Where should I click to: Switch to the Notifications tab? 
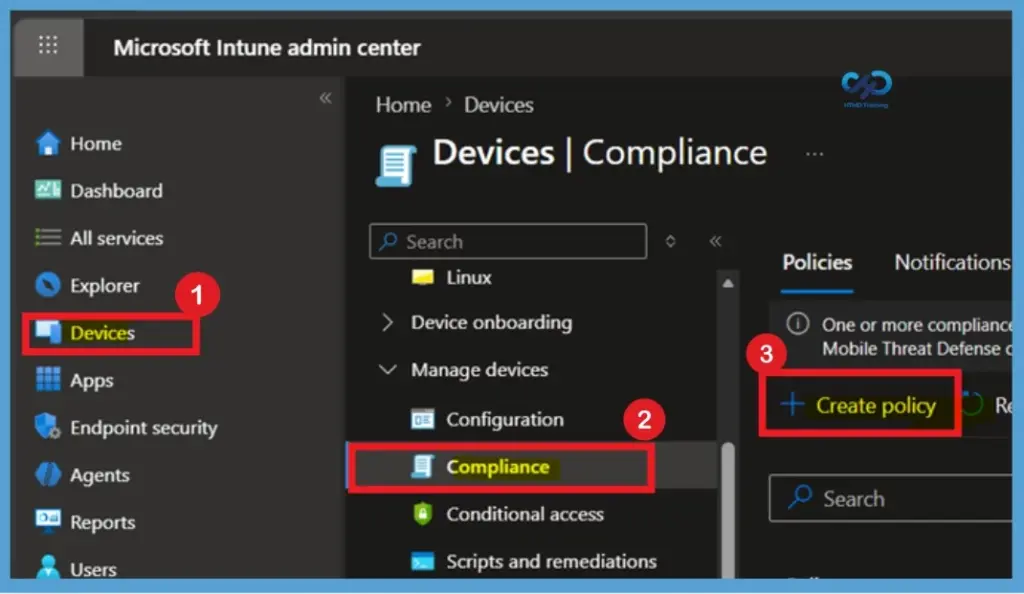[x=952, y=262]
